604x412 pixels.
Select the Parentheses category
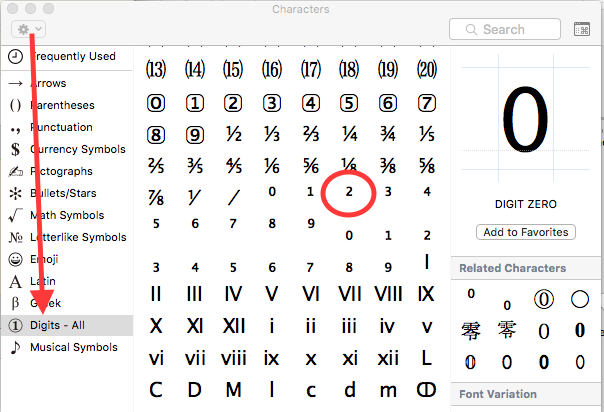point(67,105)
